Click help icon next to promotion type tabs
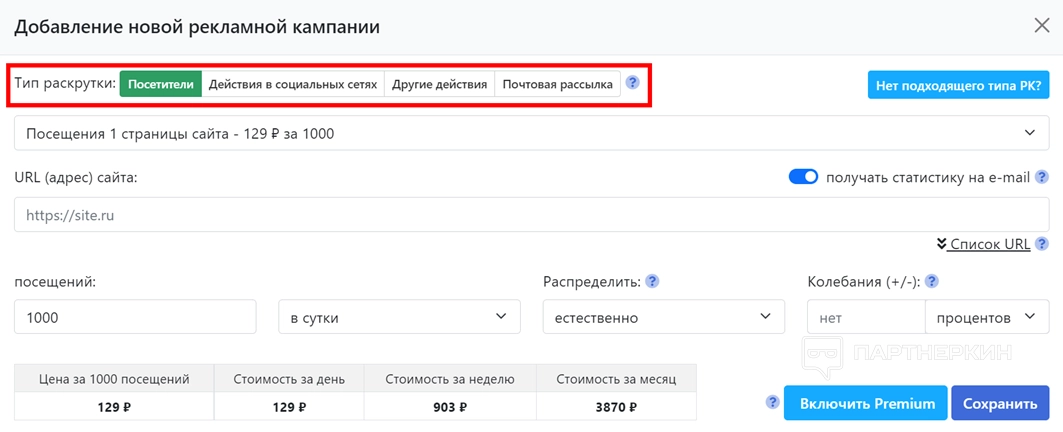The image size is (1063, 432). tap(632, 83)
